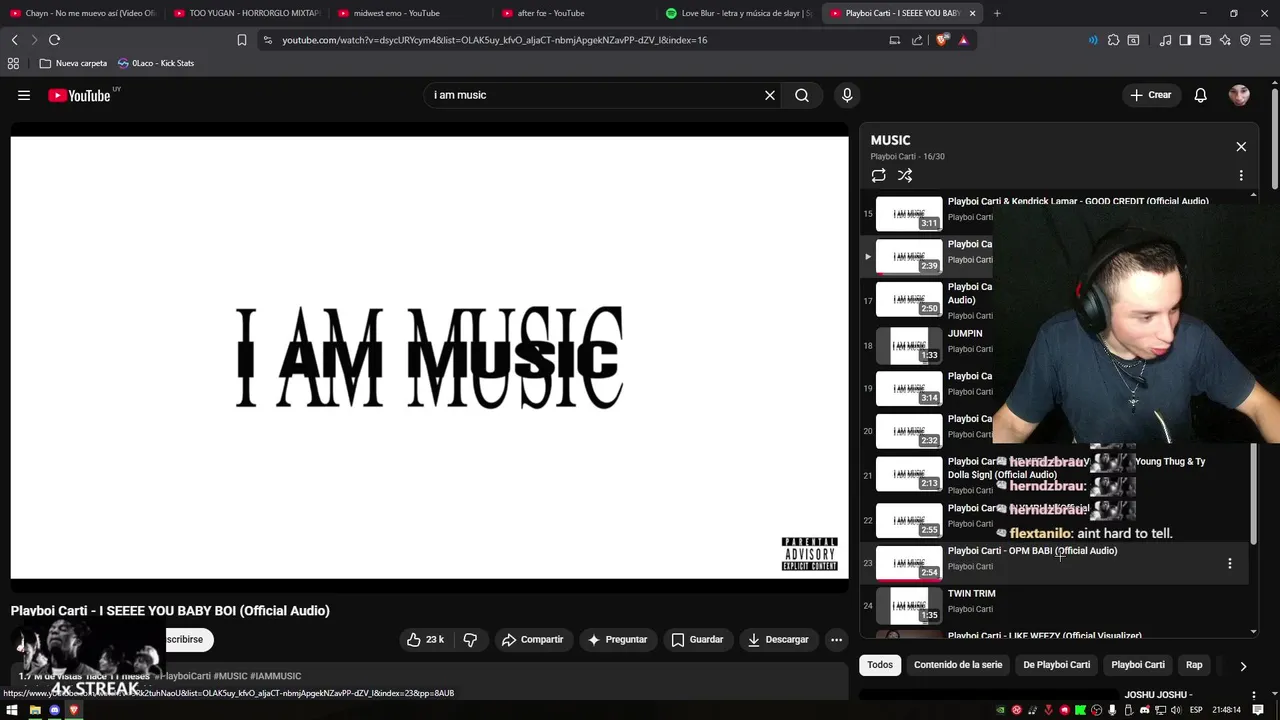Bookmark this page

pyautogui.click(x=242, y=40)
